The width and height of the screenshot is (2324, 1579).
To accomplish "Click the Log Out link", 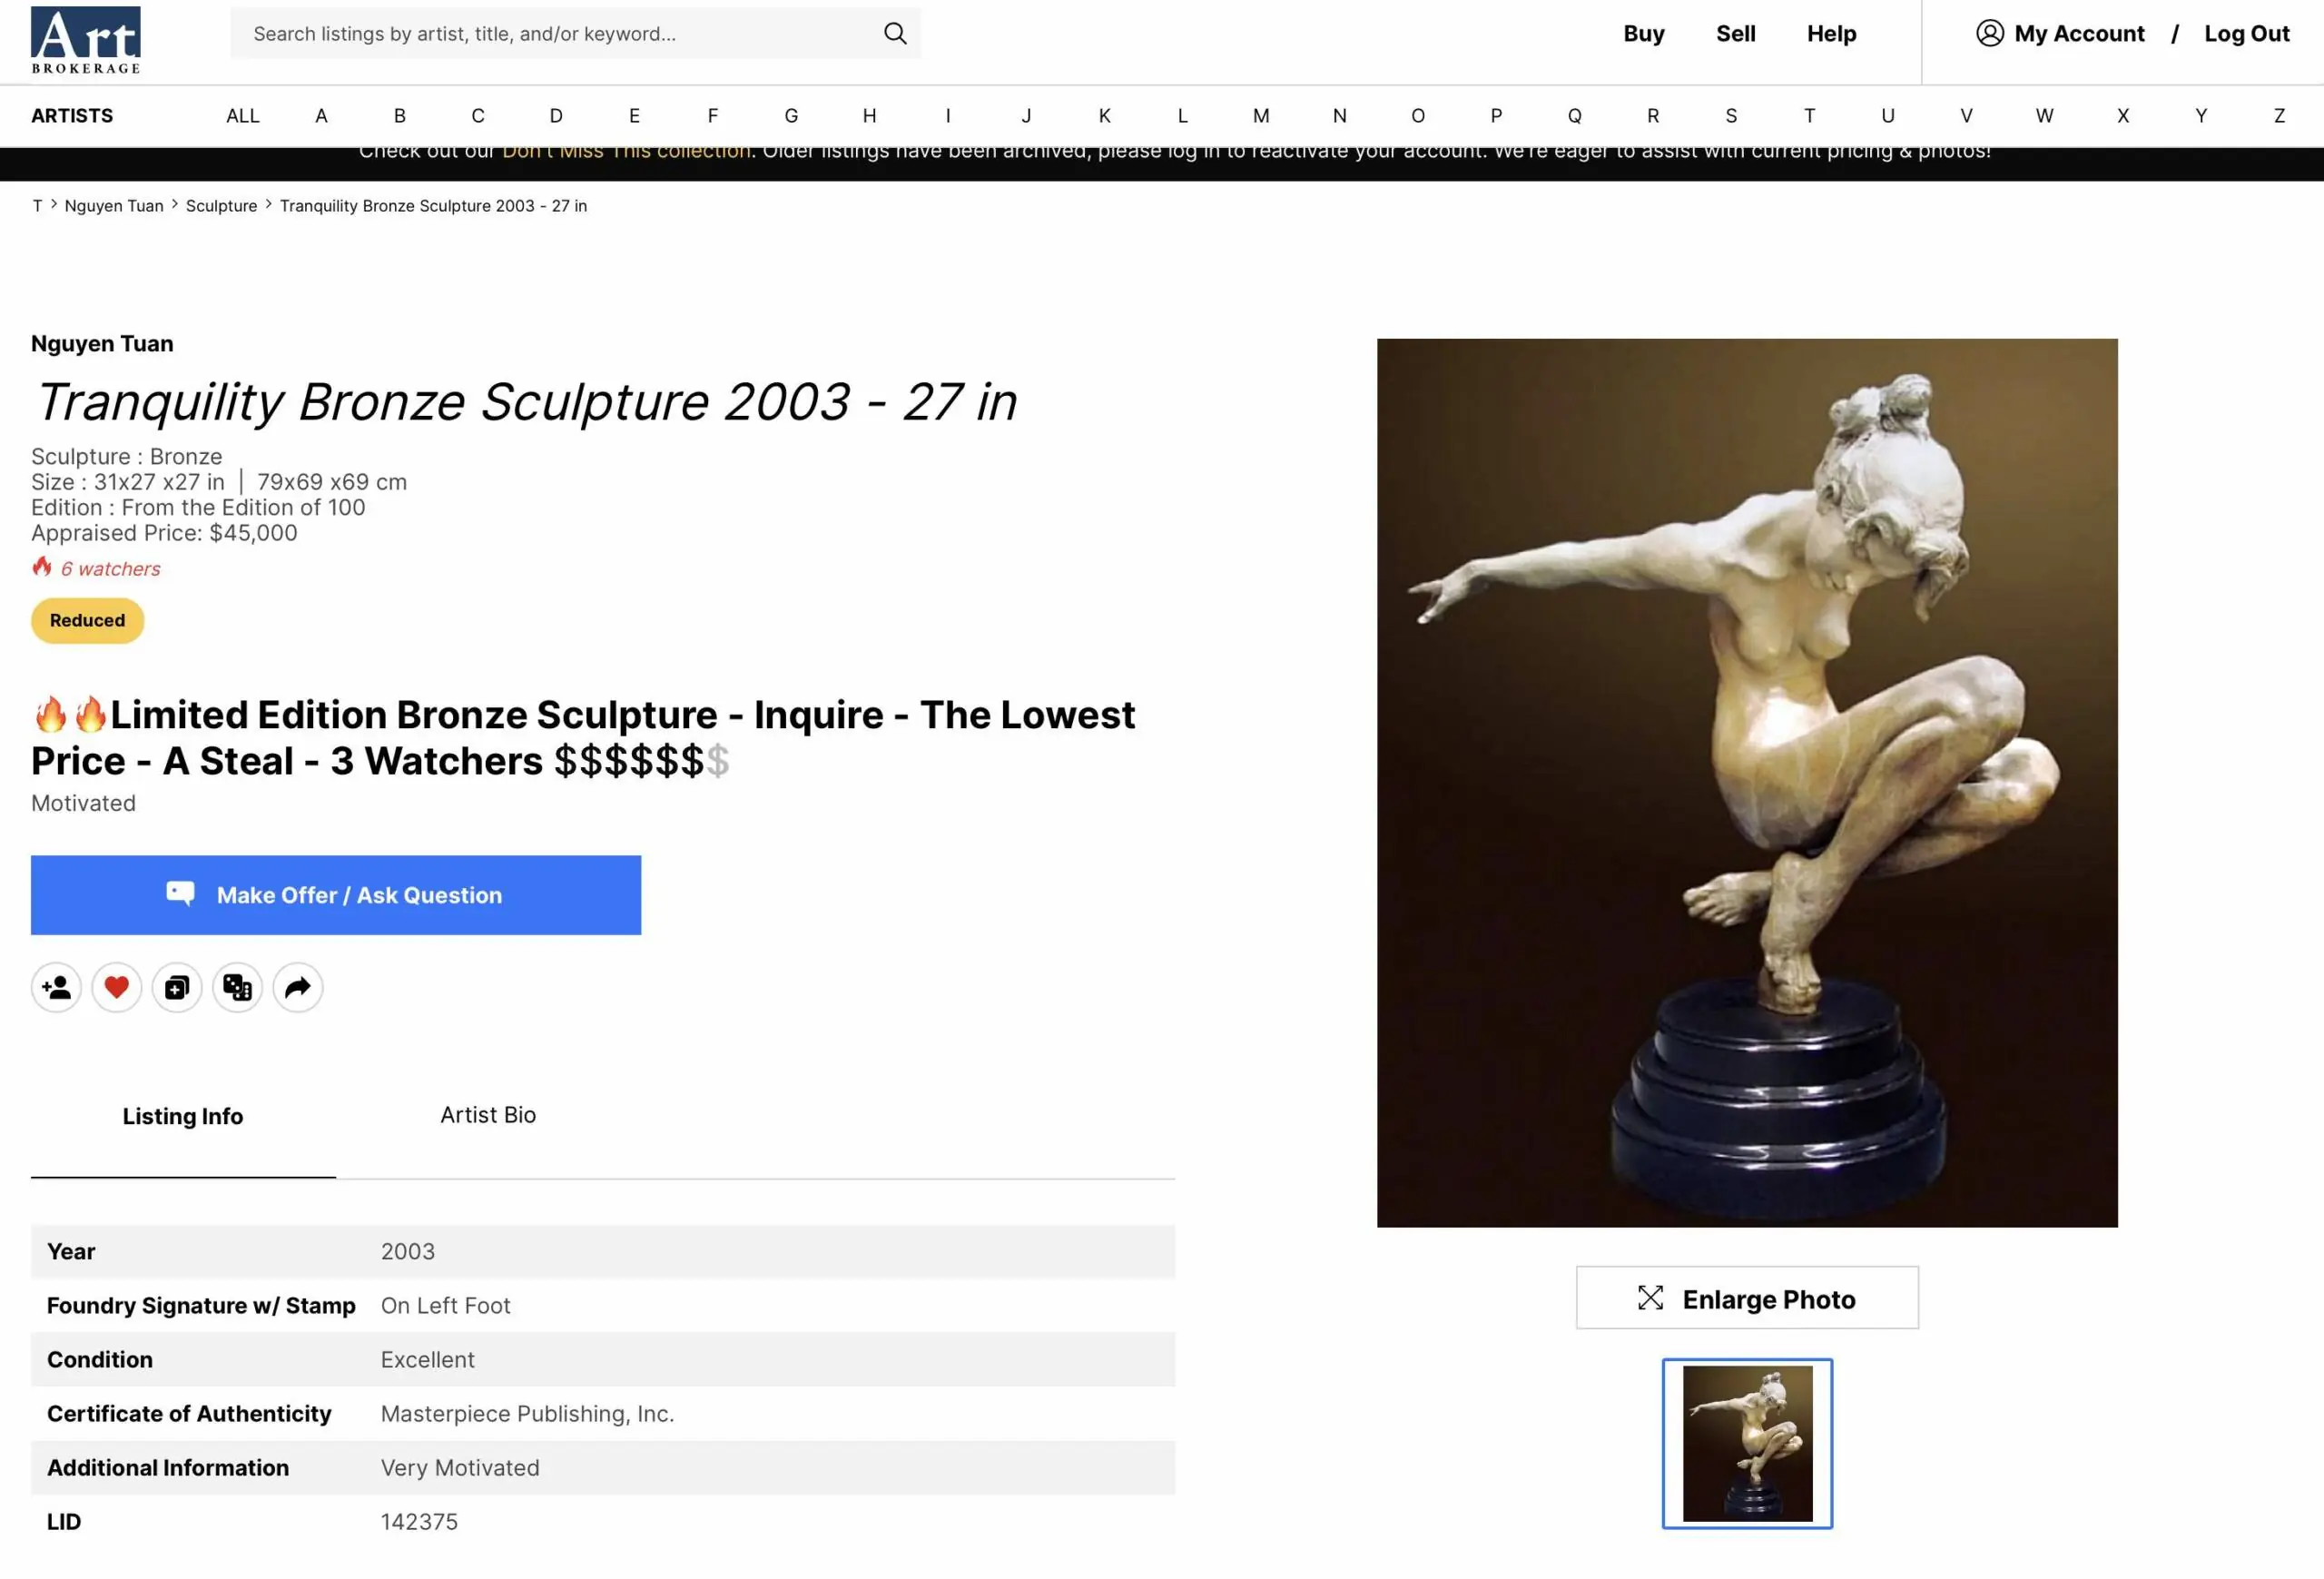I will pos(2246,34).
